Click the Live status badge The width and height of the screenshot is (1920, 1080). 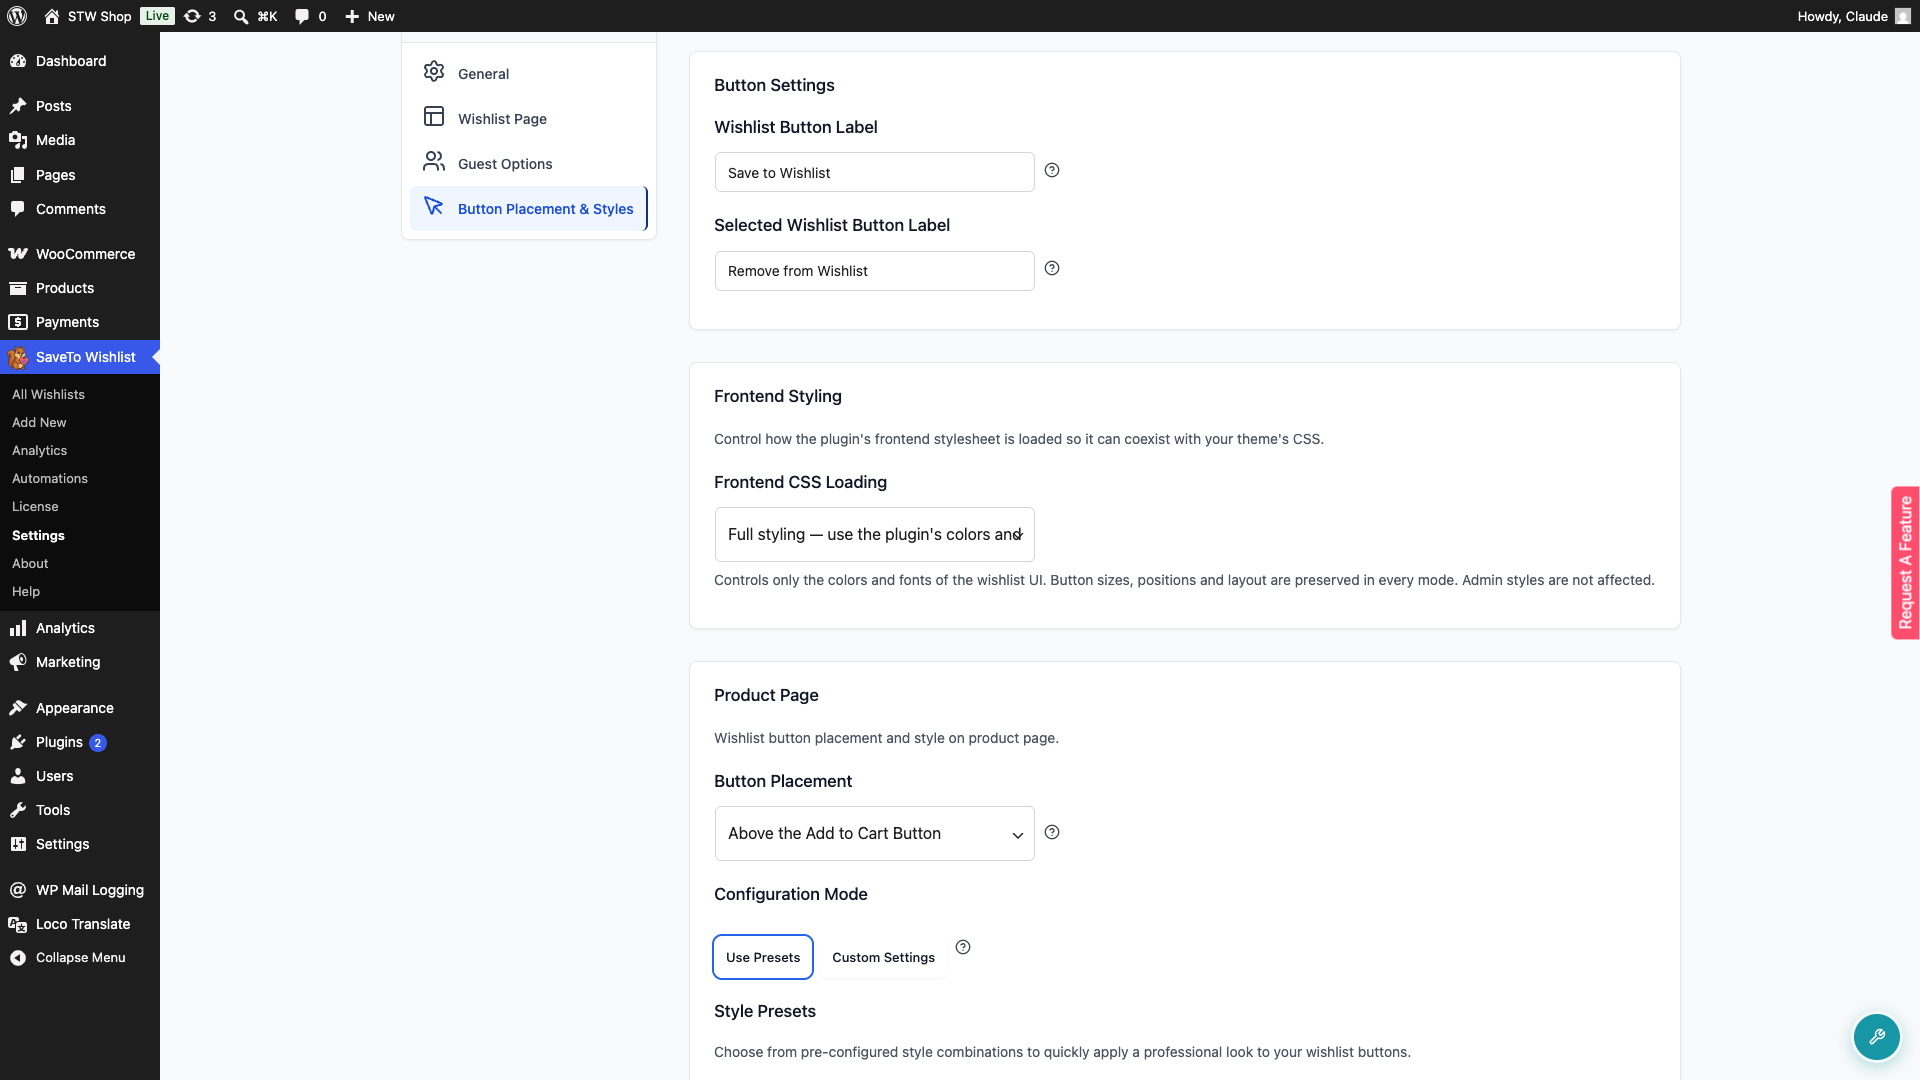[157, 16]
